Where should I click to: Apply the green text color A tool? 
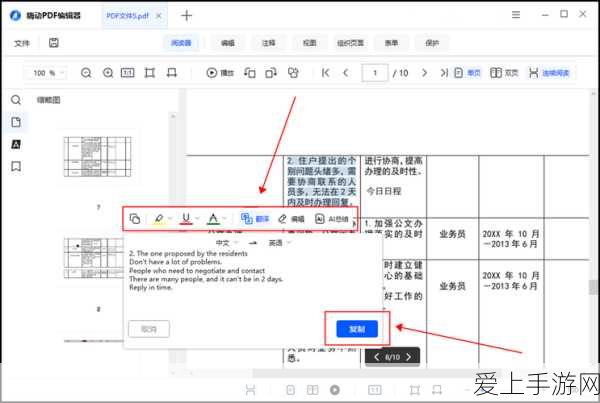[213, 219]
